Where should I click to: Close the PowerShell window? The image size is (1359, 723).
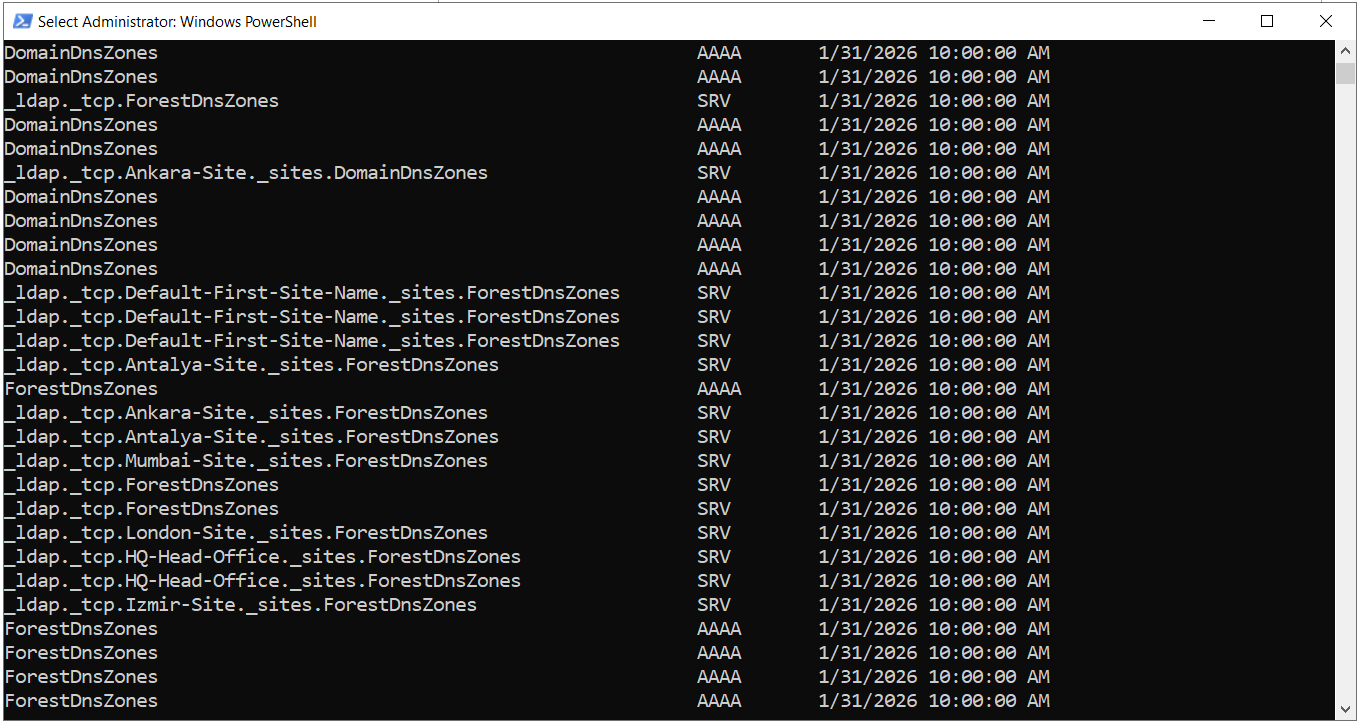click(1326, 21)
